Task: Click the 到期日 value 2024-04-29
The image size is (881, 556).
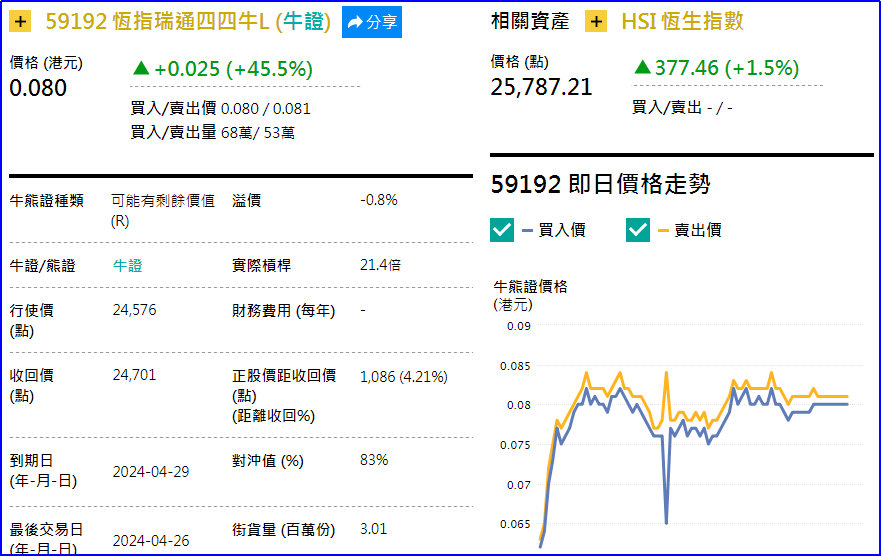Action: [151, 472]
